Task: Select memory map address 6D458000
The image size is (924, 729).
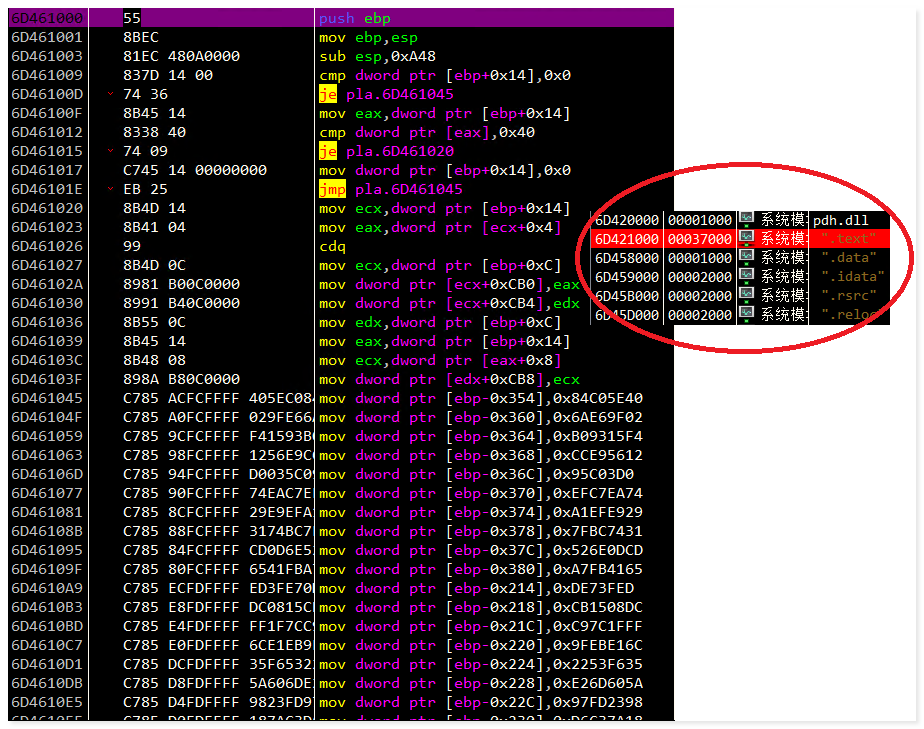Action: point(627,258)
